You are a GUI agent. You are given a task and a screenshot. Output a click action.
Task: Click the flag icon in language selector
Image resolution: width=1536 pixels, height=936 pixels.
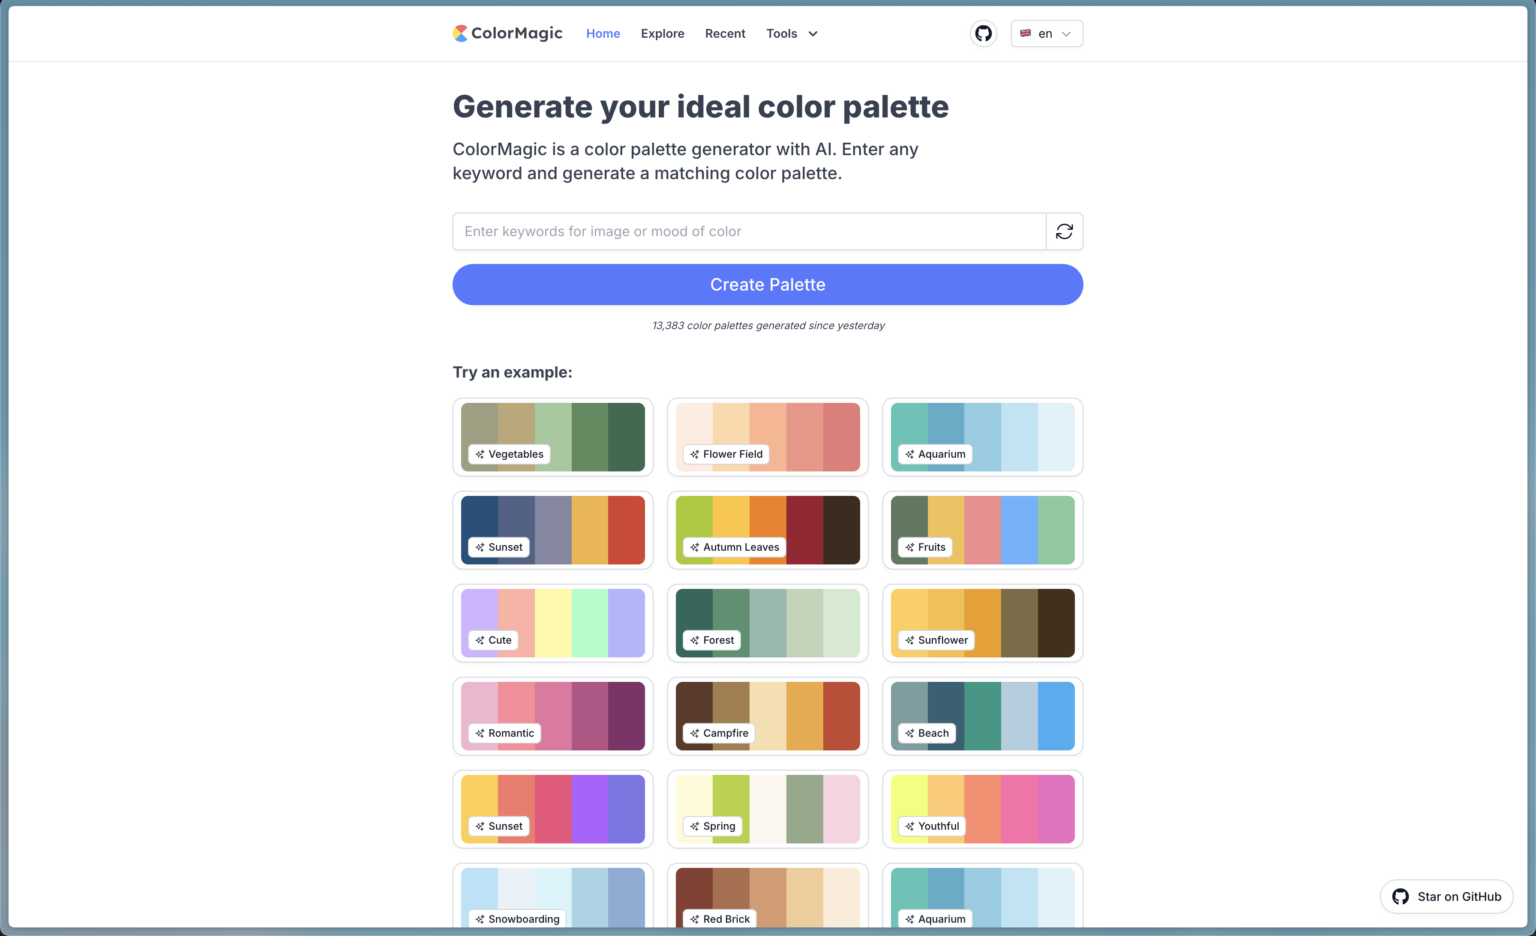tap(1025, 33)
